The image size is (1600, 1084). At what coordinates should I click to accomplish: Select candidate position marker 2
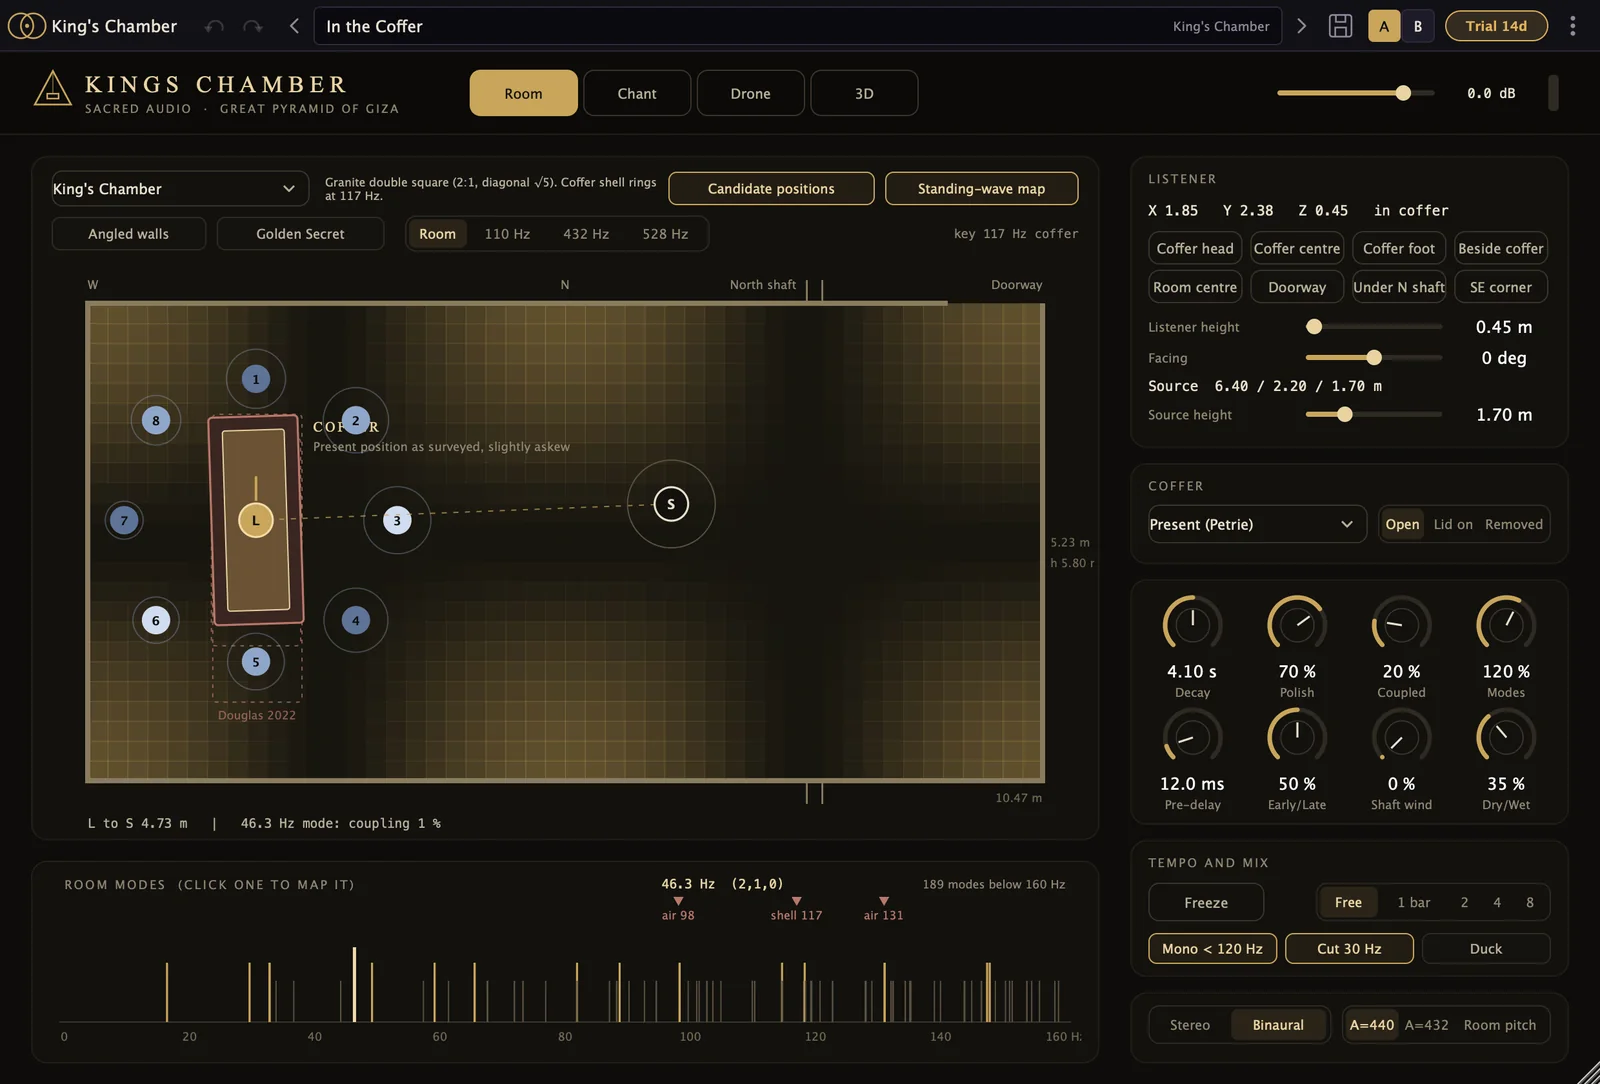tap(355, 420)
